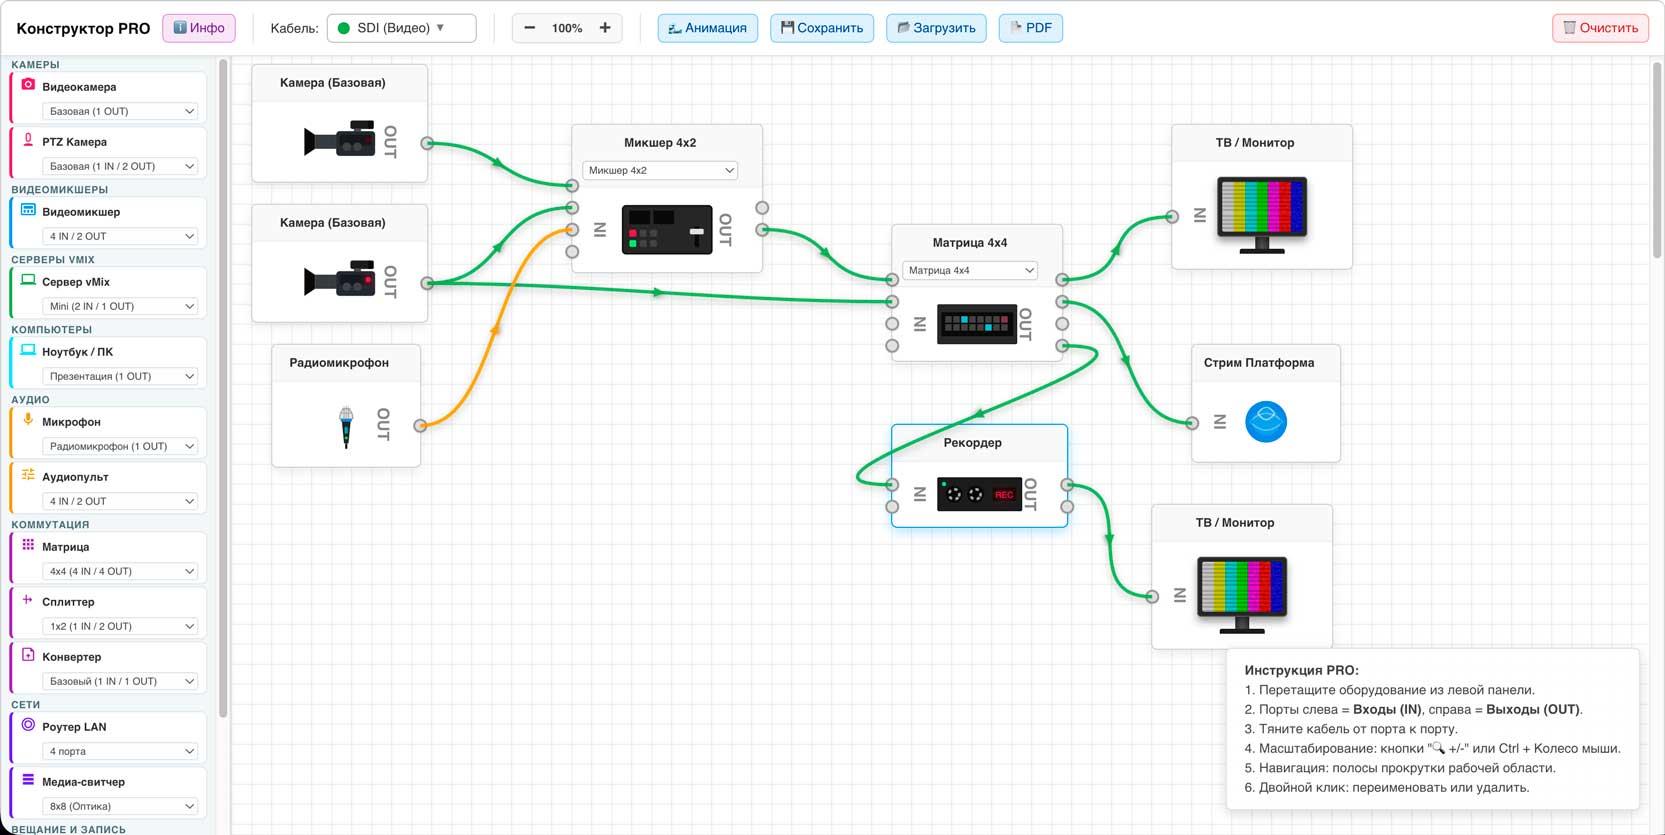The width and height of the screenshot is (1665, 835).
Task: Export the diagram via PDF button
Action: [x=1030, y=28]
